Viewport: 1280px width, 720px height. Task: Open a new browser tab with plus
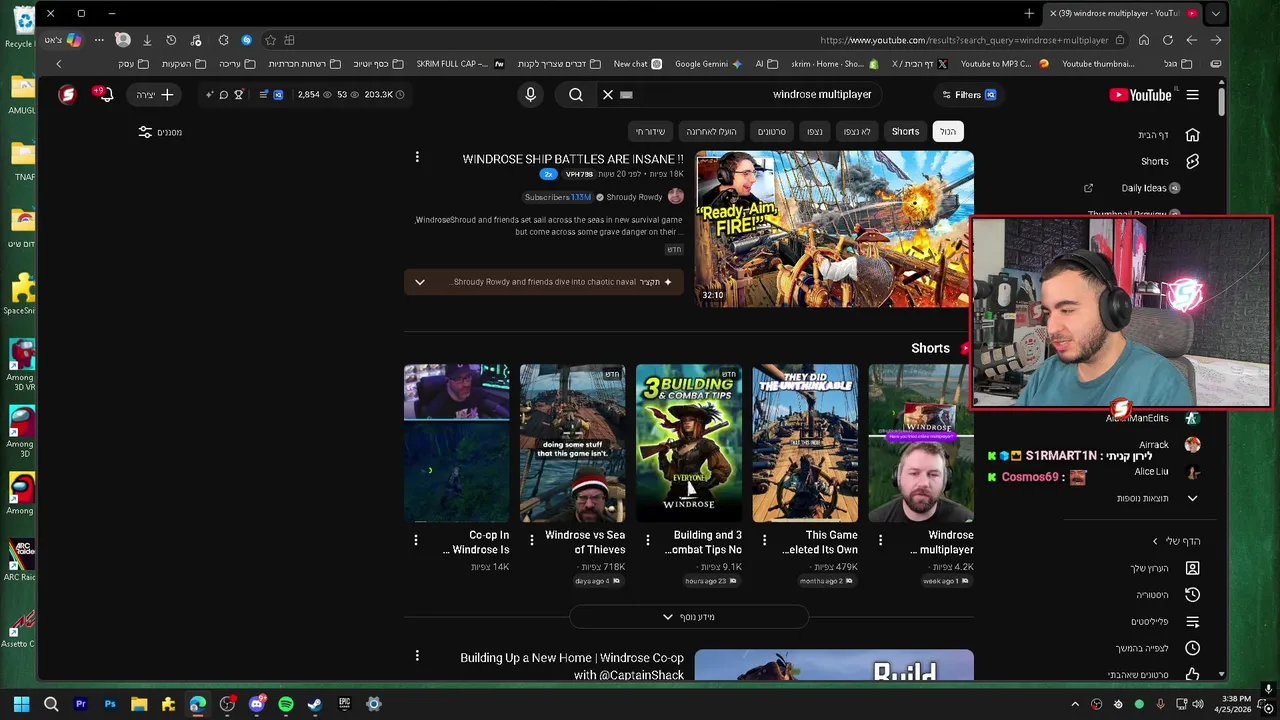click(x=1029, y=13)
